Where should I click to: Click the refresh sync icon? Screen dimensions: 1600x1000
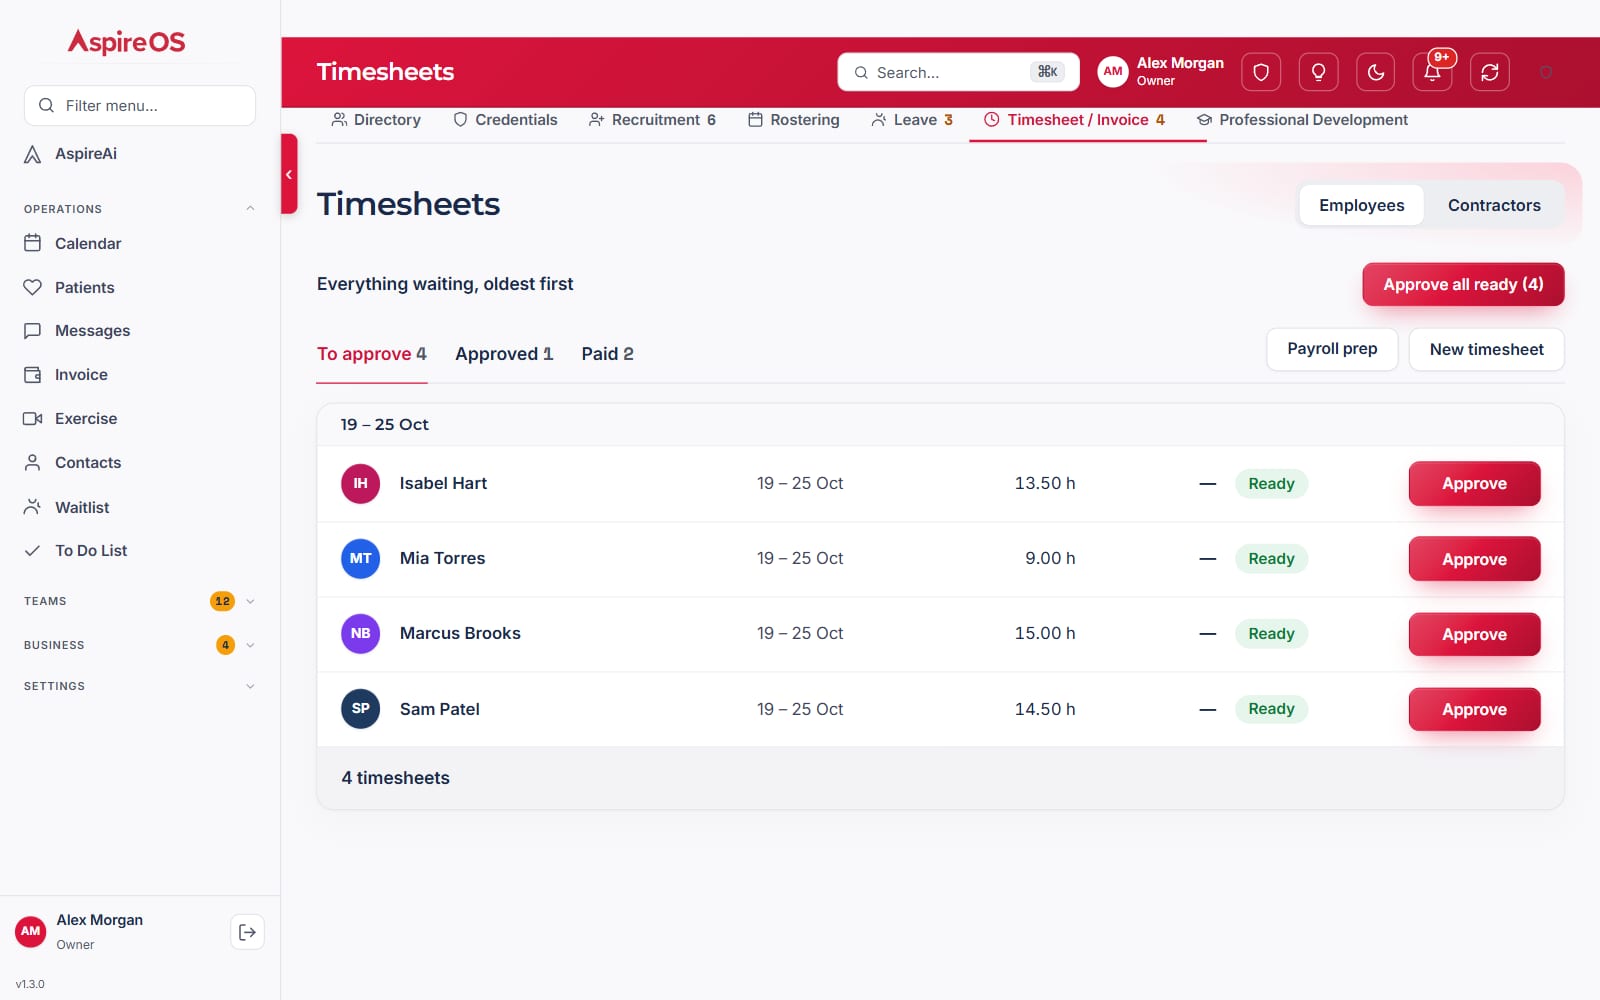click(1490, 72)
